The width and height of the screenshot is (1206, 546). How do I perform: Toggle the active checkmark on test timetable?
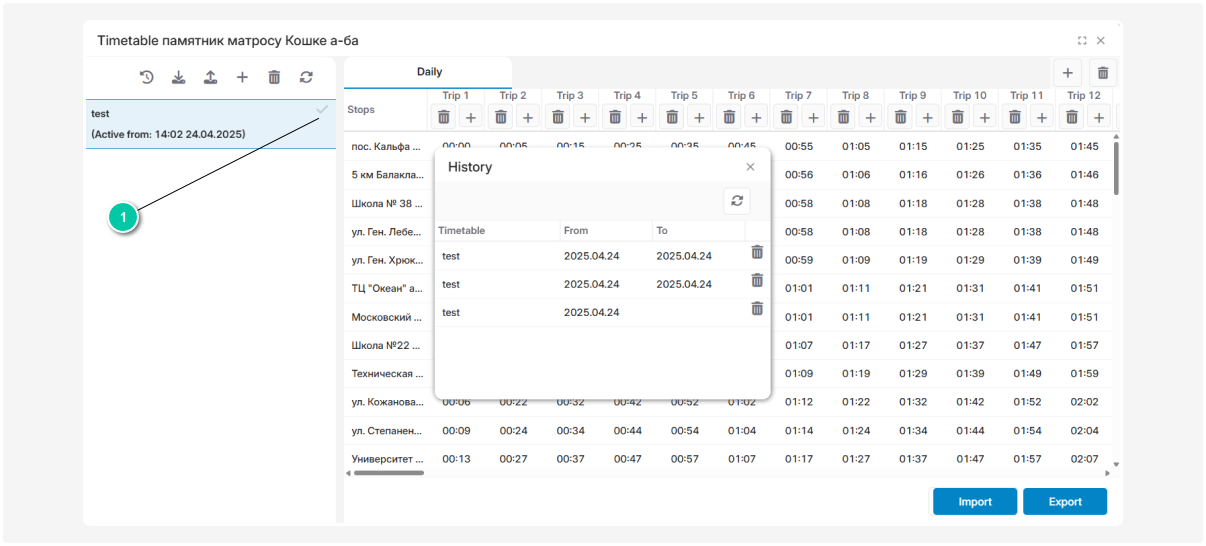[x=322, y=109]
